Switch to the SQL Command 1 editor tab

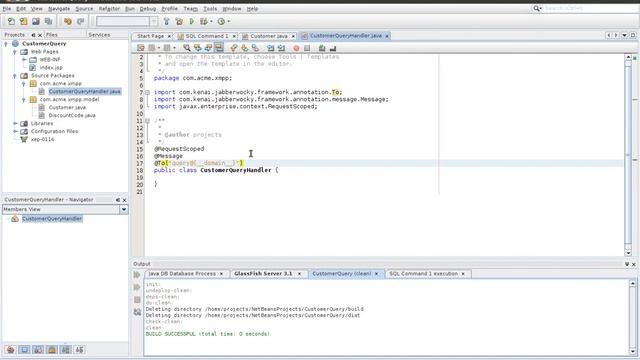coord(207,36)
